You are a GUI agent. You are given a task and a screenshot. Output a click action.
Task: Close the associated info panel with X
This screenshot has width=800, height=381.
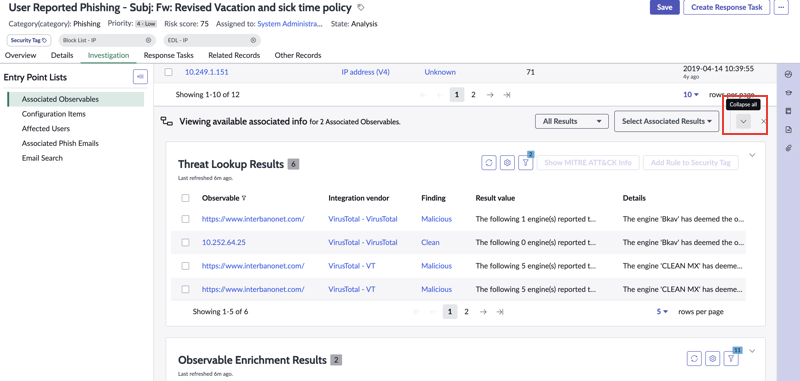coord(763,121)
